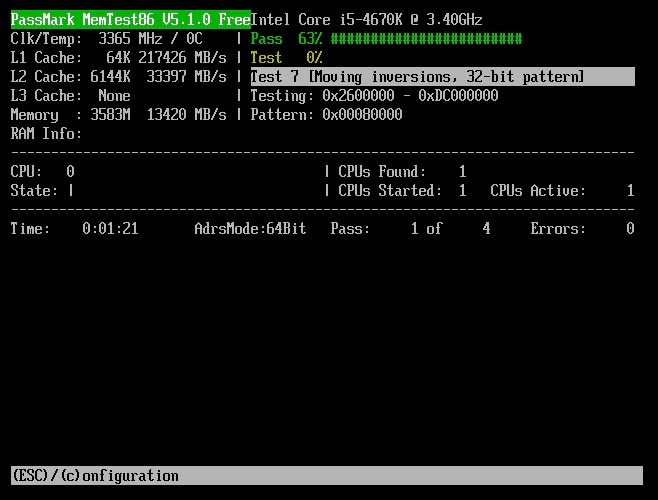Click the Test 0% progress indicator
The height and width of the screenshot is (500, 658).
click(x=286, y=58)
